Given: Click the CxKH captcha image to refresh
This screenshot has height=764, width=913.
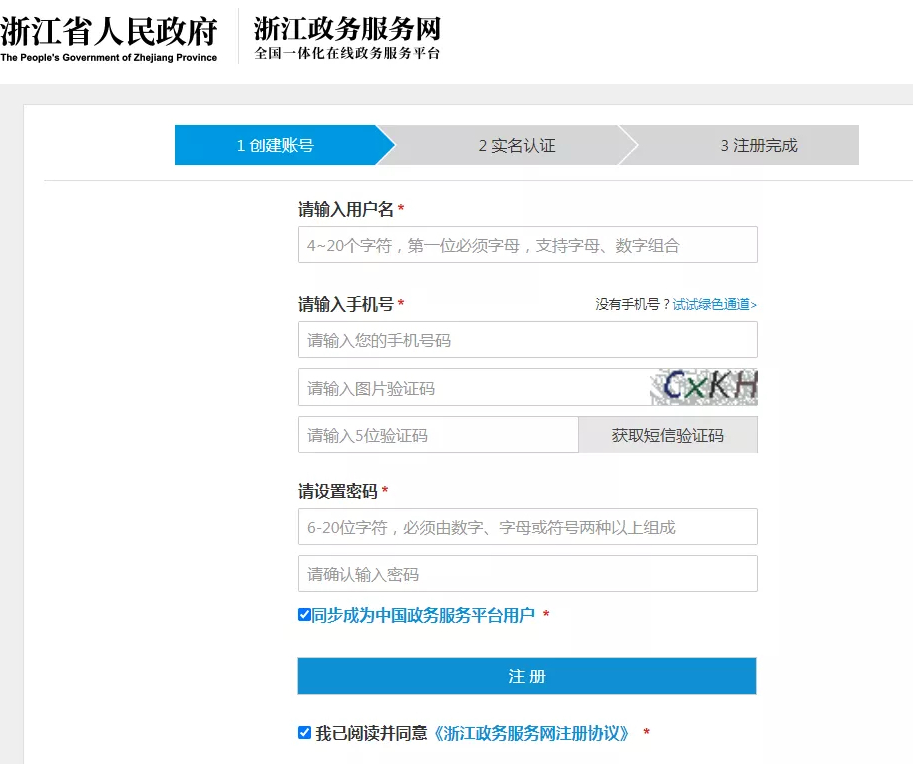Looking at the screenshot, I should [x=705, y=386].
